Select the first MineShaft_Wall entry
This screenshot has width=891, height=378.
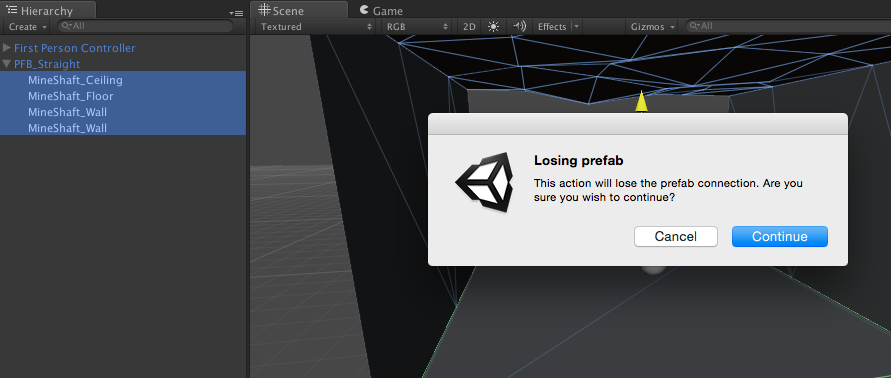coord(123,112)
